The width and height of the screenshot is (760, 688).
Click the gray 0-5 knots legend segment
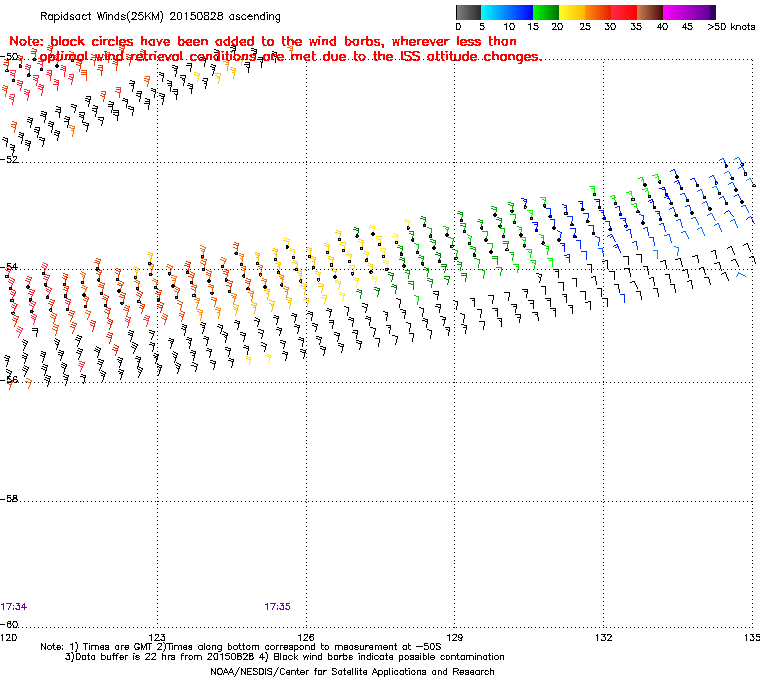click(x=468, y=12)
